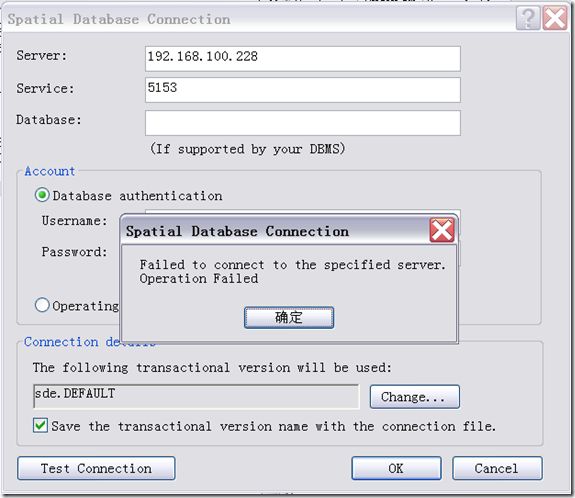Image resolution: width=575 pixels, height=498 pixels.
Task: Click the Cancel button
Action: [x=497, y=468]
